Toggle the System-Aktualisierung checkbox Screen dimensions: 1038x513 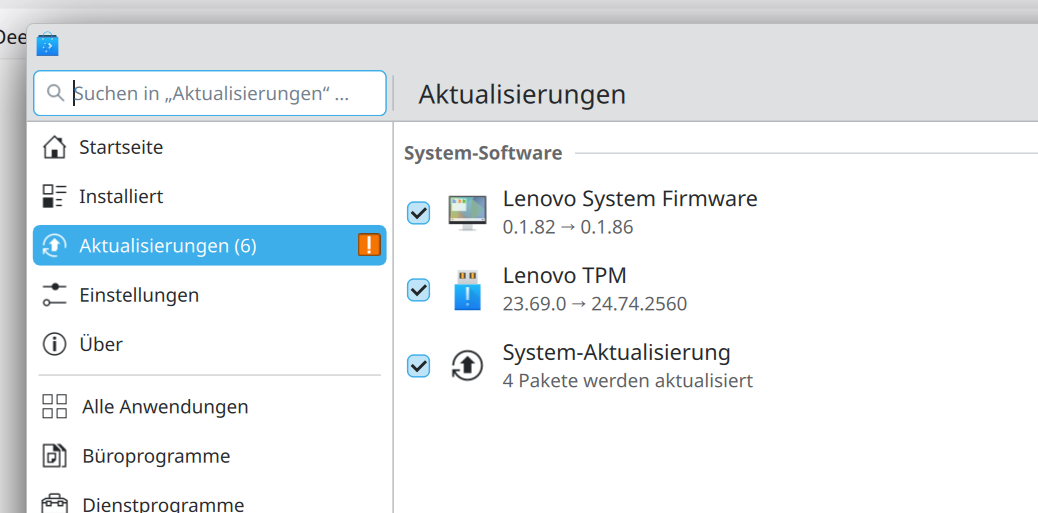(x=418, y=365)
